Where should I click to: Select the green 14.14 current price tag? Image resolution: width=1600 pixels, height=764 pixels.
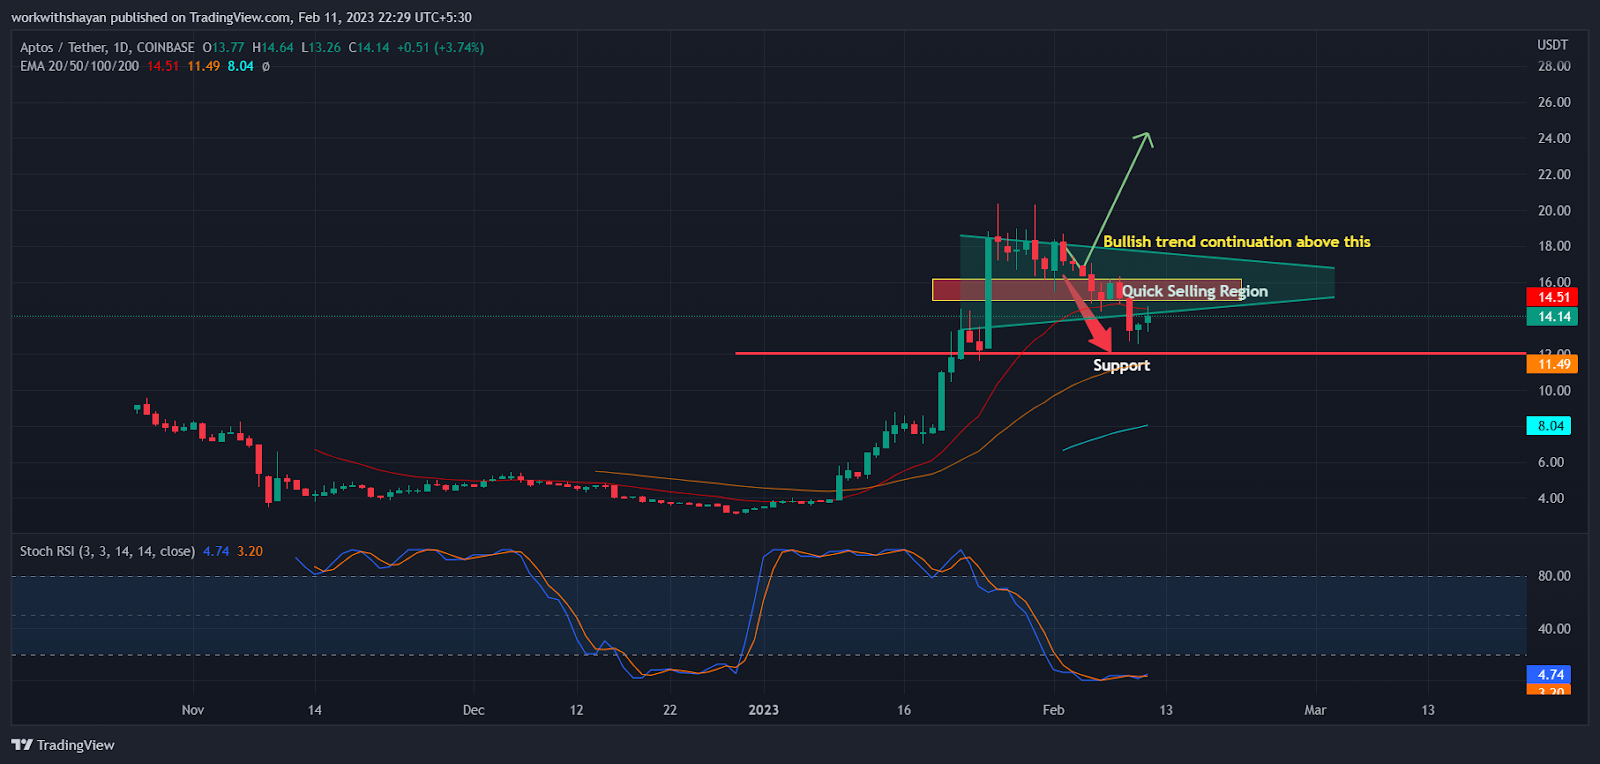point(1552,317)
